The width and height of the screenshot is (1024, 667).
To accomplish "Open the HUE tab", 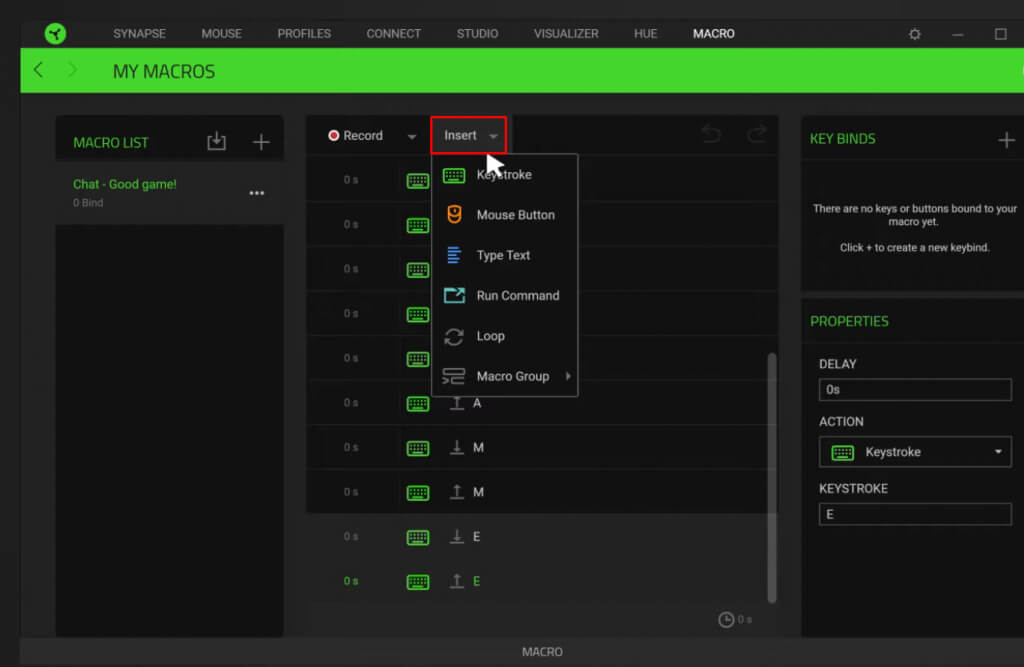I will tap(645, 33).
